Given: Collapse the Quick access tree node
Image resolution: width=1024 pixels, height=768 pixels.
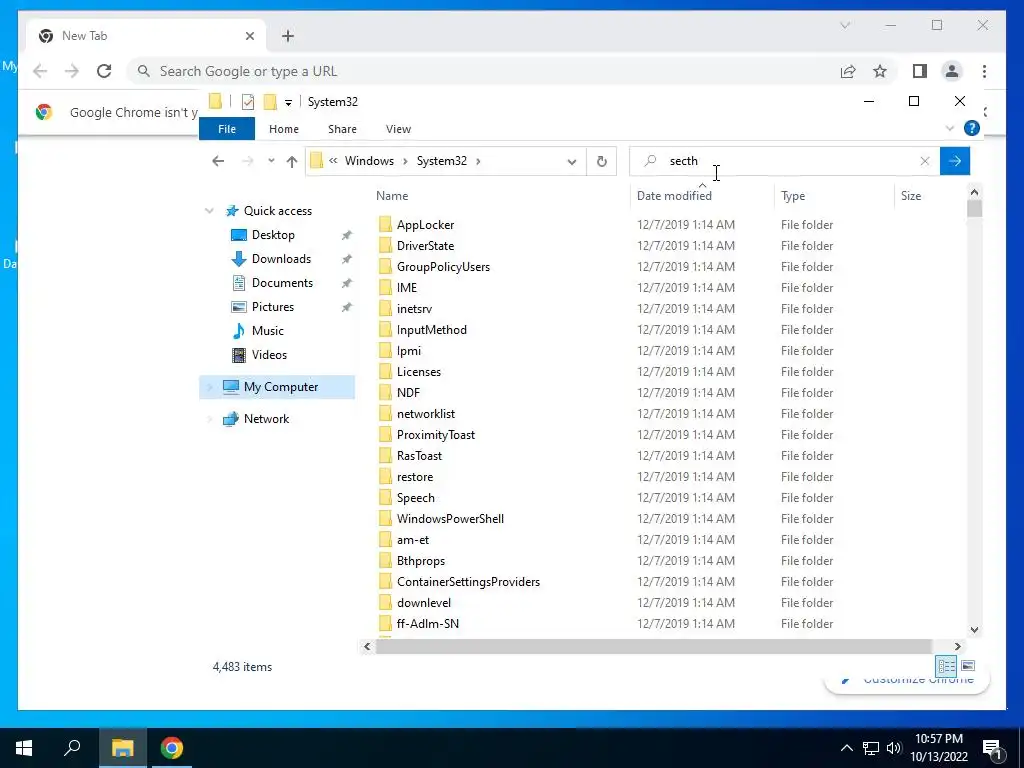Looking at the screenshot, I should 209,211.
